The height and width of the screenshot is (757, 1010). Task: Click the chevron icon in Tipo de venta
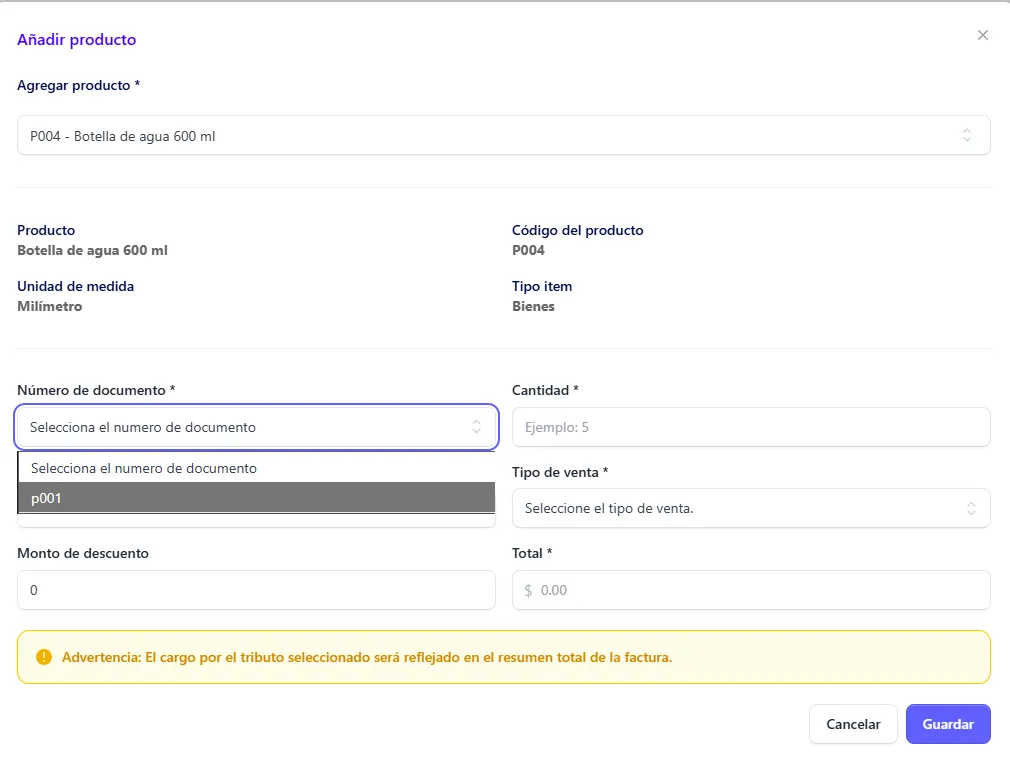click(971, 508)
